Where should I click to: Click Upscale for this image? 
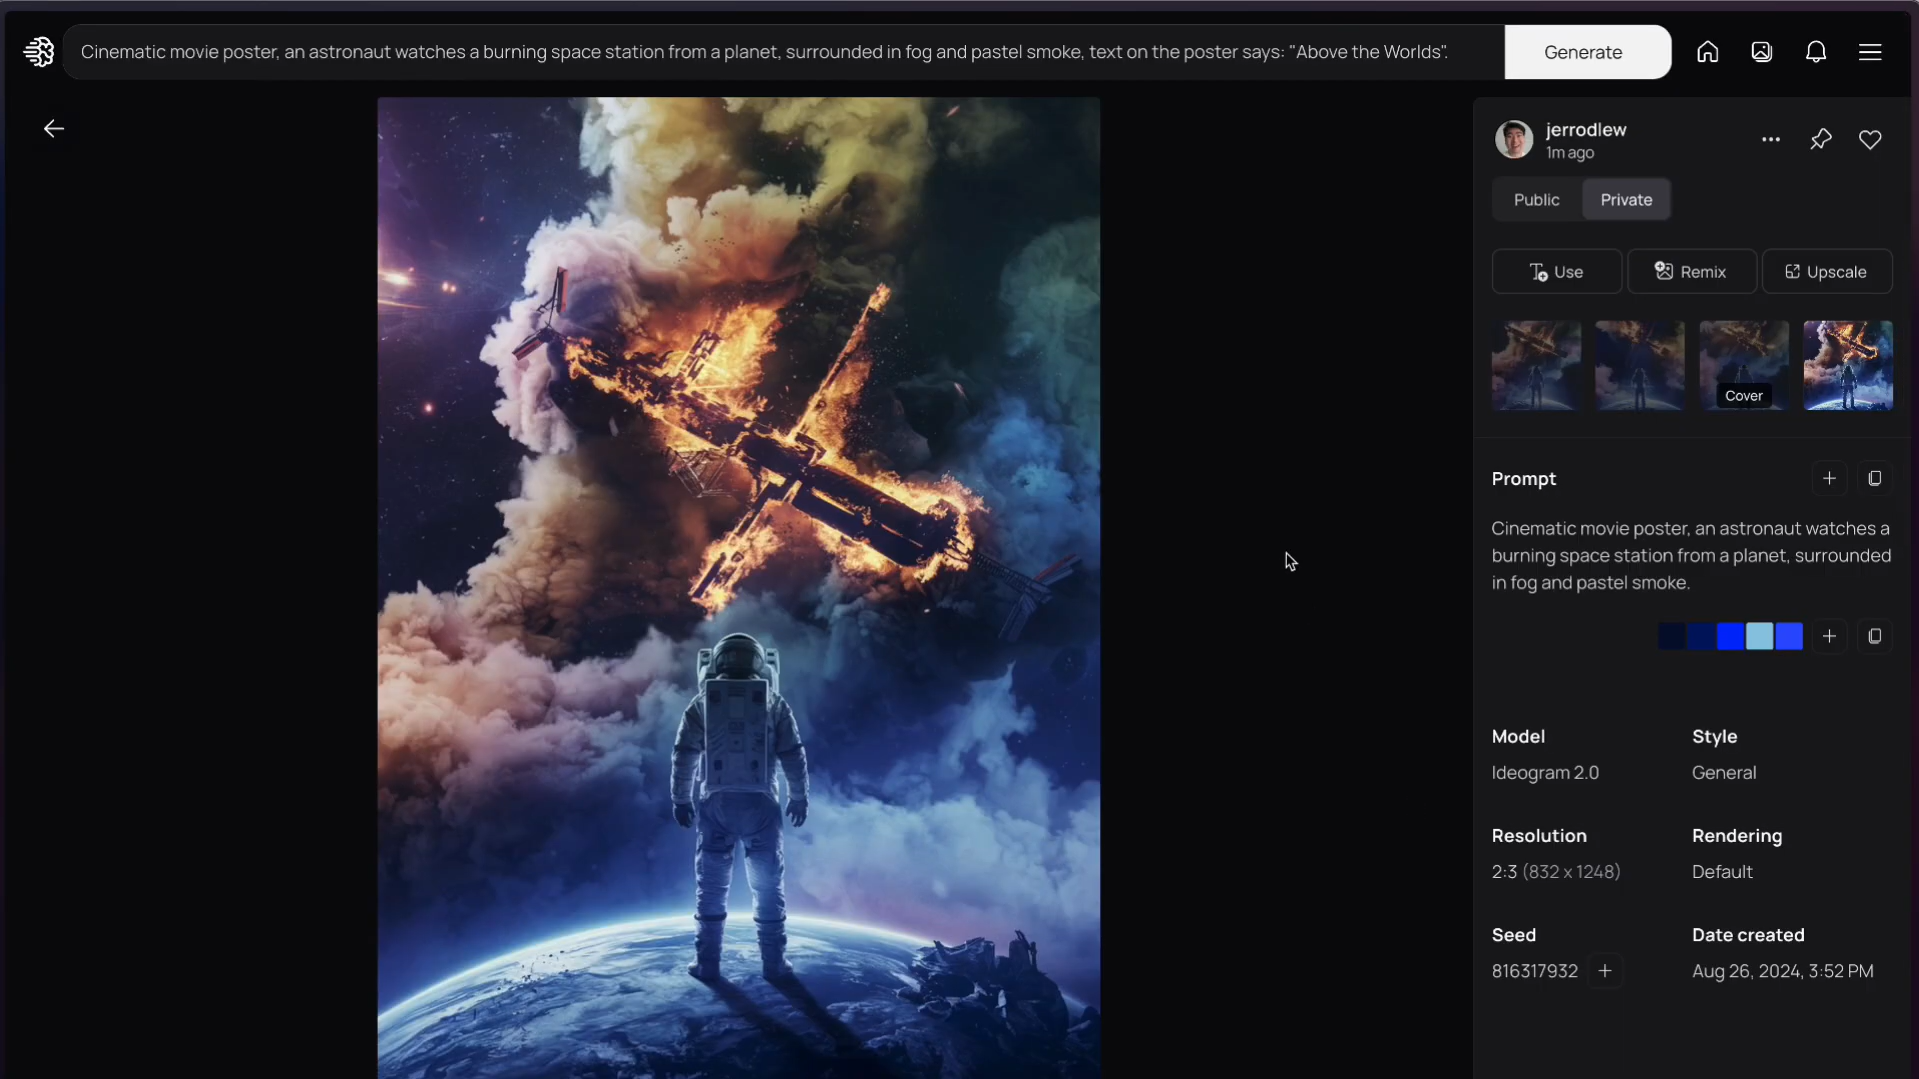pos(1827,271)
